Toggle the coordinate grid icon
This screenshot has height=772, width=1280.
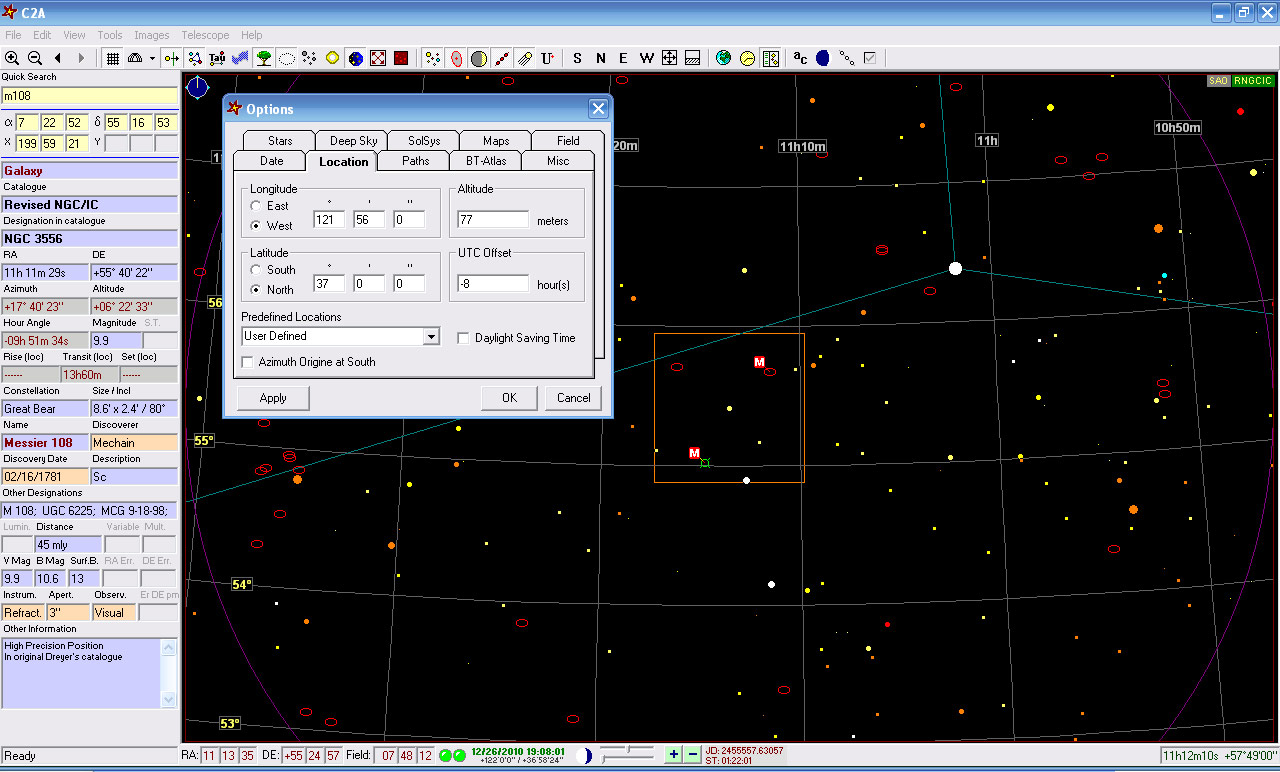pos(113,58)
